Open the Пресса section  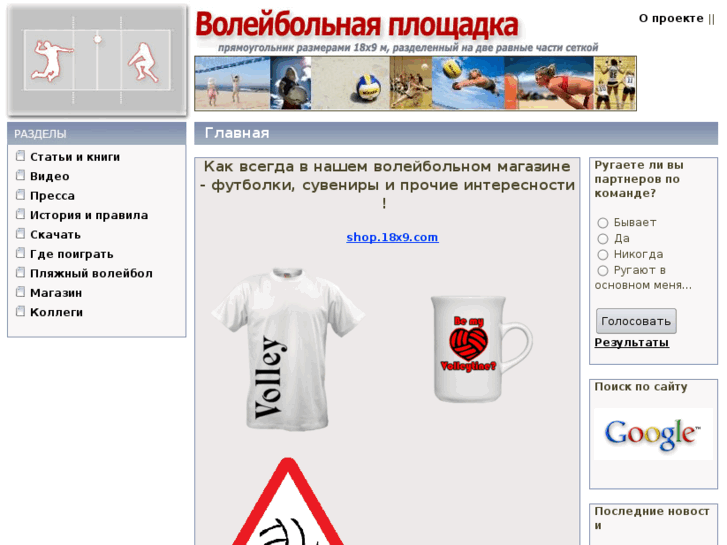pos(52,196)
